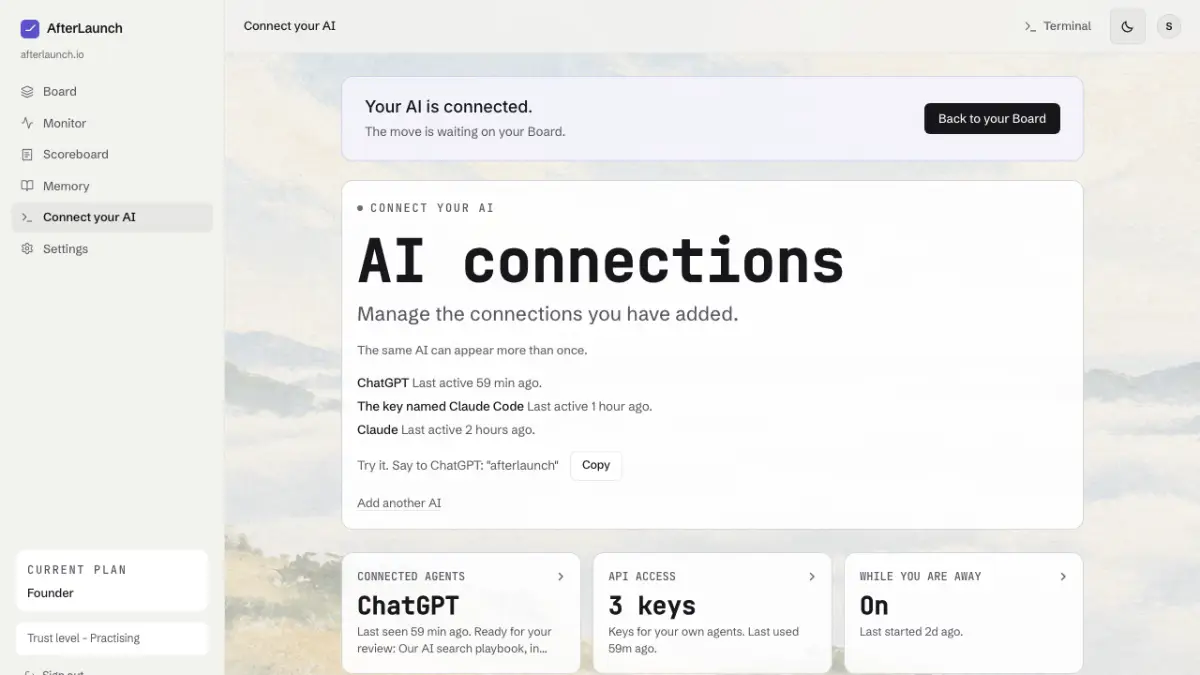The width and height of the screenshot is (1200, 675).
Task: Click the Monitor pulse icon
Action: pos(27,123)
